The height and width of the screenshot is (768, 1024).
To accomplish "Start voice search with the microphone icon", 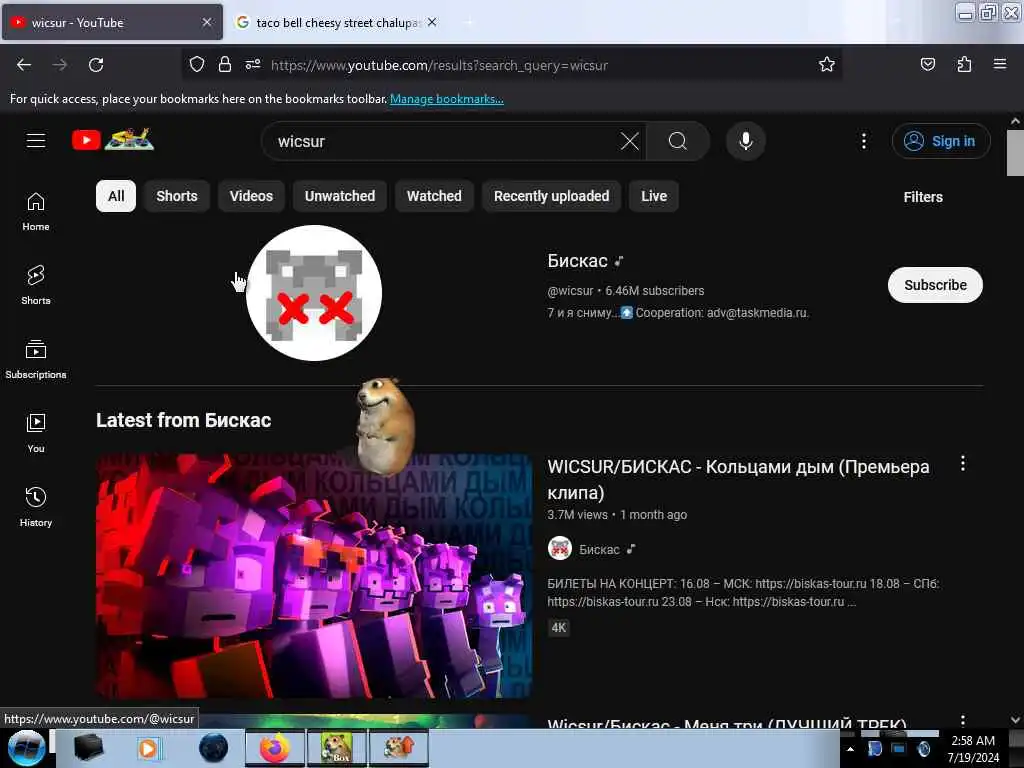I will (x=745, y=141).
